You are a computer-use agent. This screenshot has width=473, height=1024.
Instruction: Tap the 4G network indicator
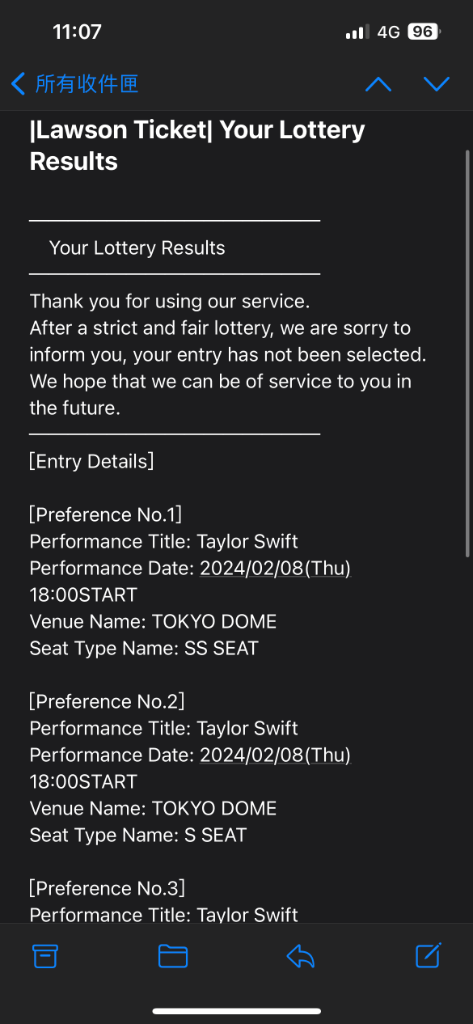388,32
